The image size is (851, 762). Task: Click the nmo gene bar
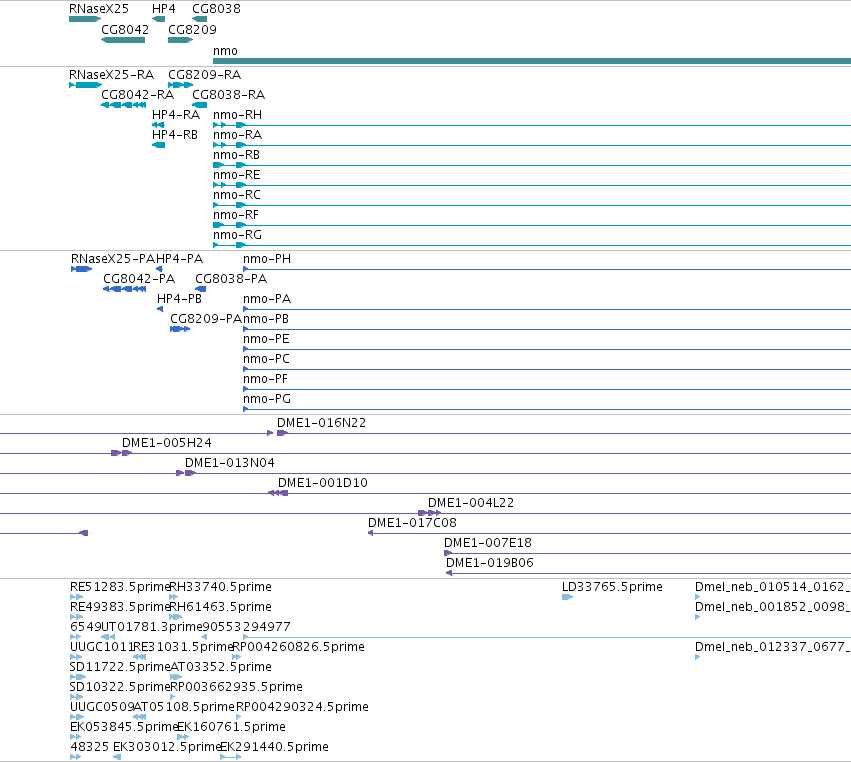pyautogui.click(x=532, y=61)
